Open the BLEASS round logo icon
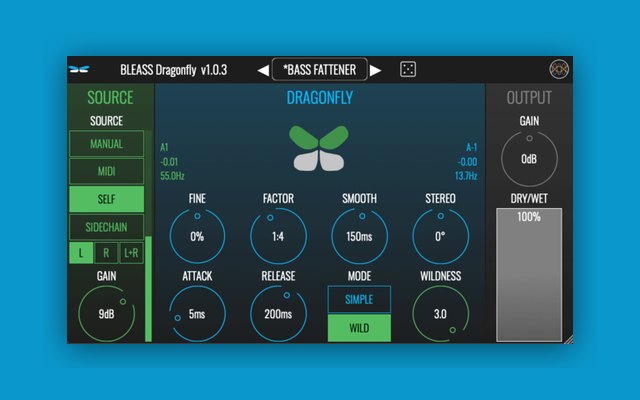The width and height of the screenshot is (640, 400). coord(559,69)
